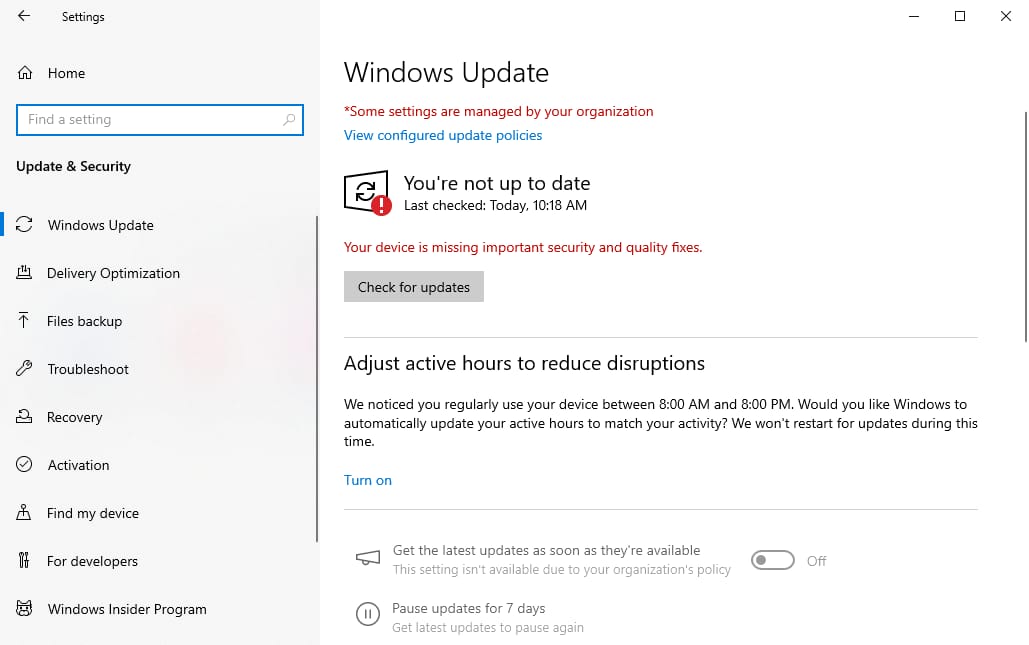Click the Find my device icon

coord(25,513)
